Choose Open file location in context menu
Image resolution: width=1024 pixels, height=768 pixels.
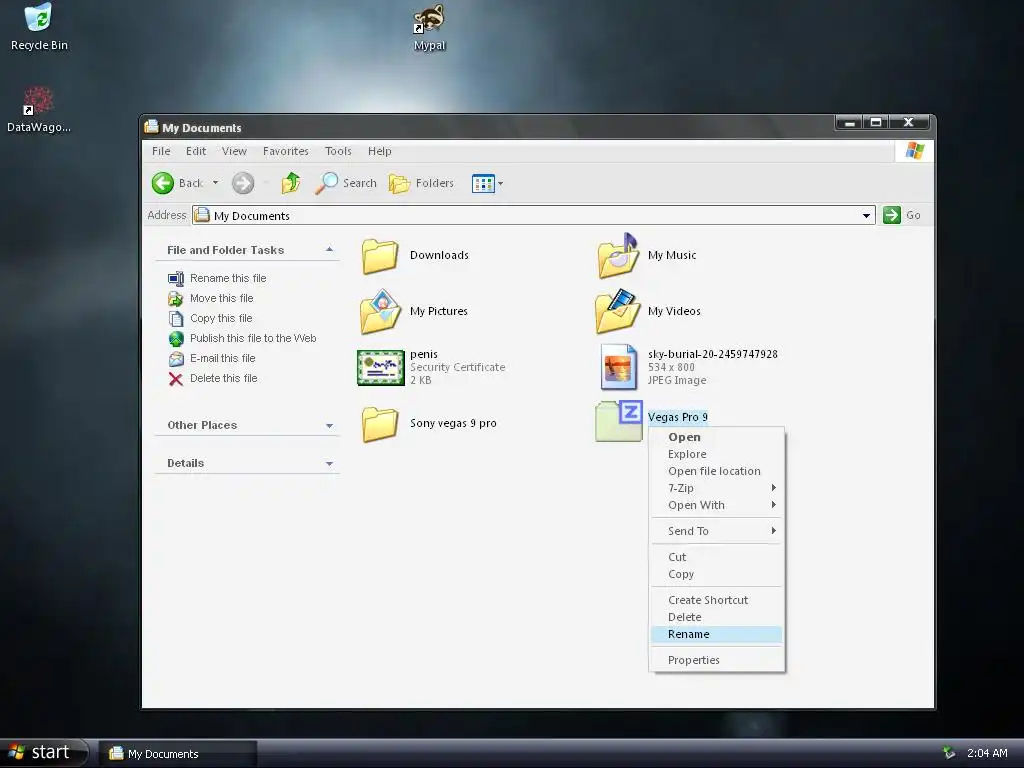point(716,471)
